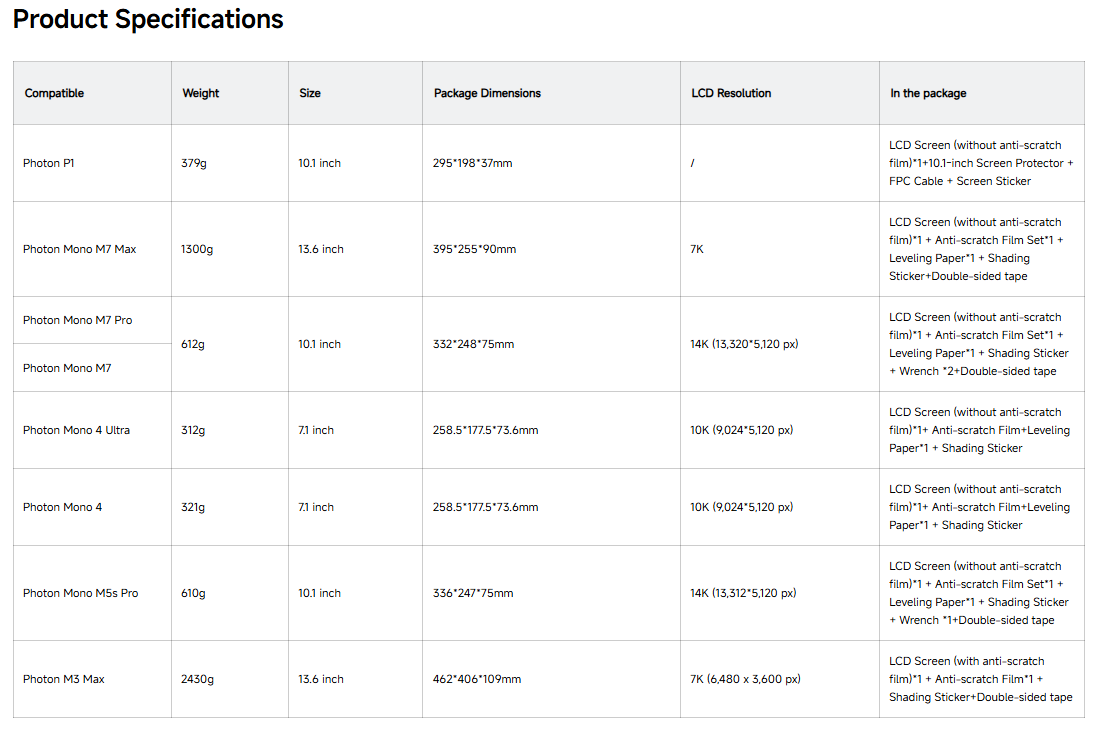Select the 2430g weight value
This screenshot has height=733, width=1101.
pos(197,679)
